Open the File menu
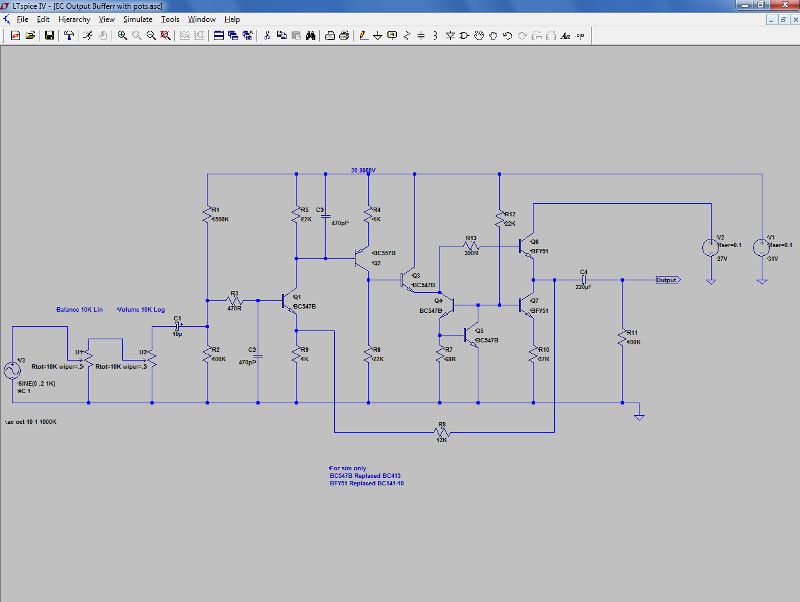 22,19
